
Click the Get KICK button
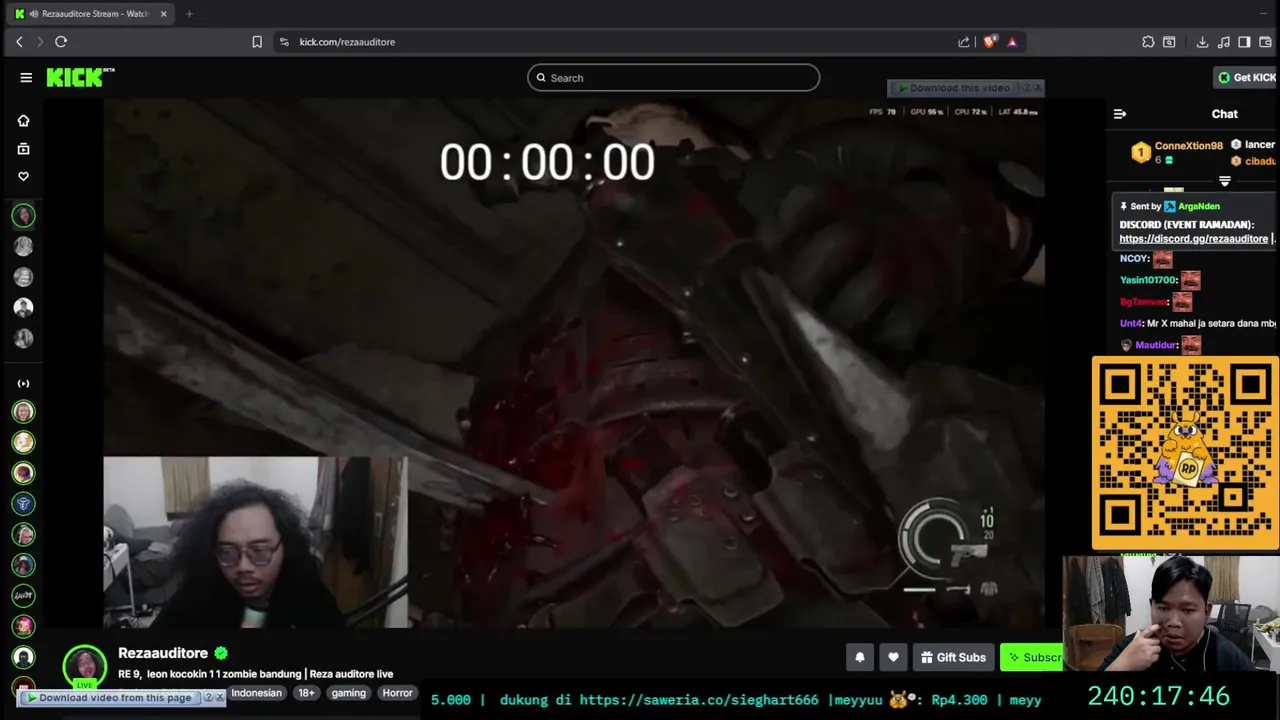tap(1246, 77)
